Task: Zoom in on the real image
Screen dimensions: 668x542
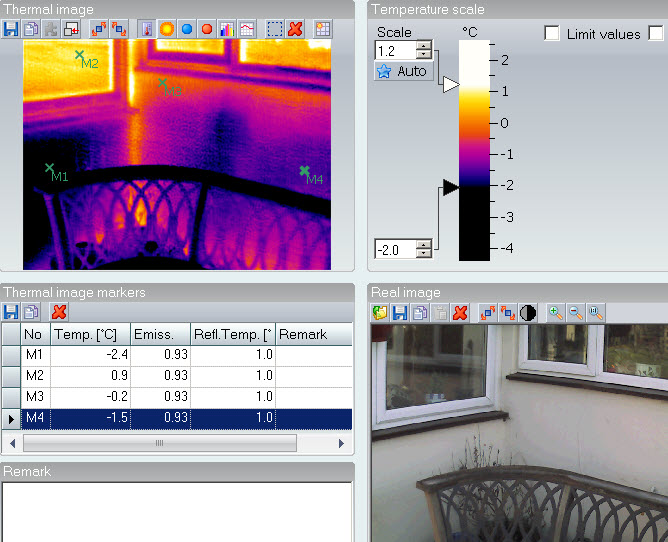Action: 555,313
